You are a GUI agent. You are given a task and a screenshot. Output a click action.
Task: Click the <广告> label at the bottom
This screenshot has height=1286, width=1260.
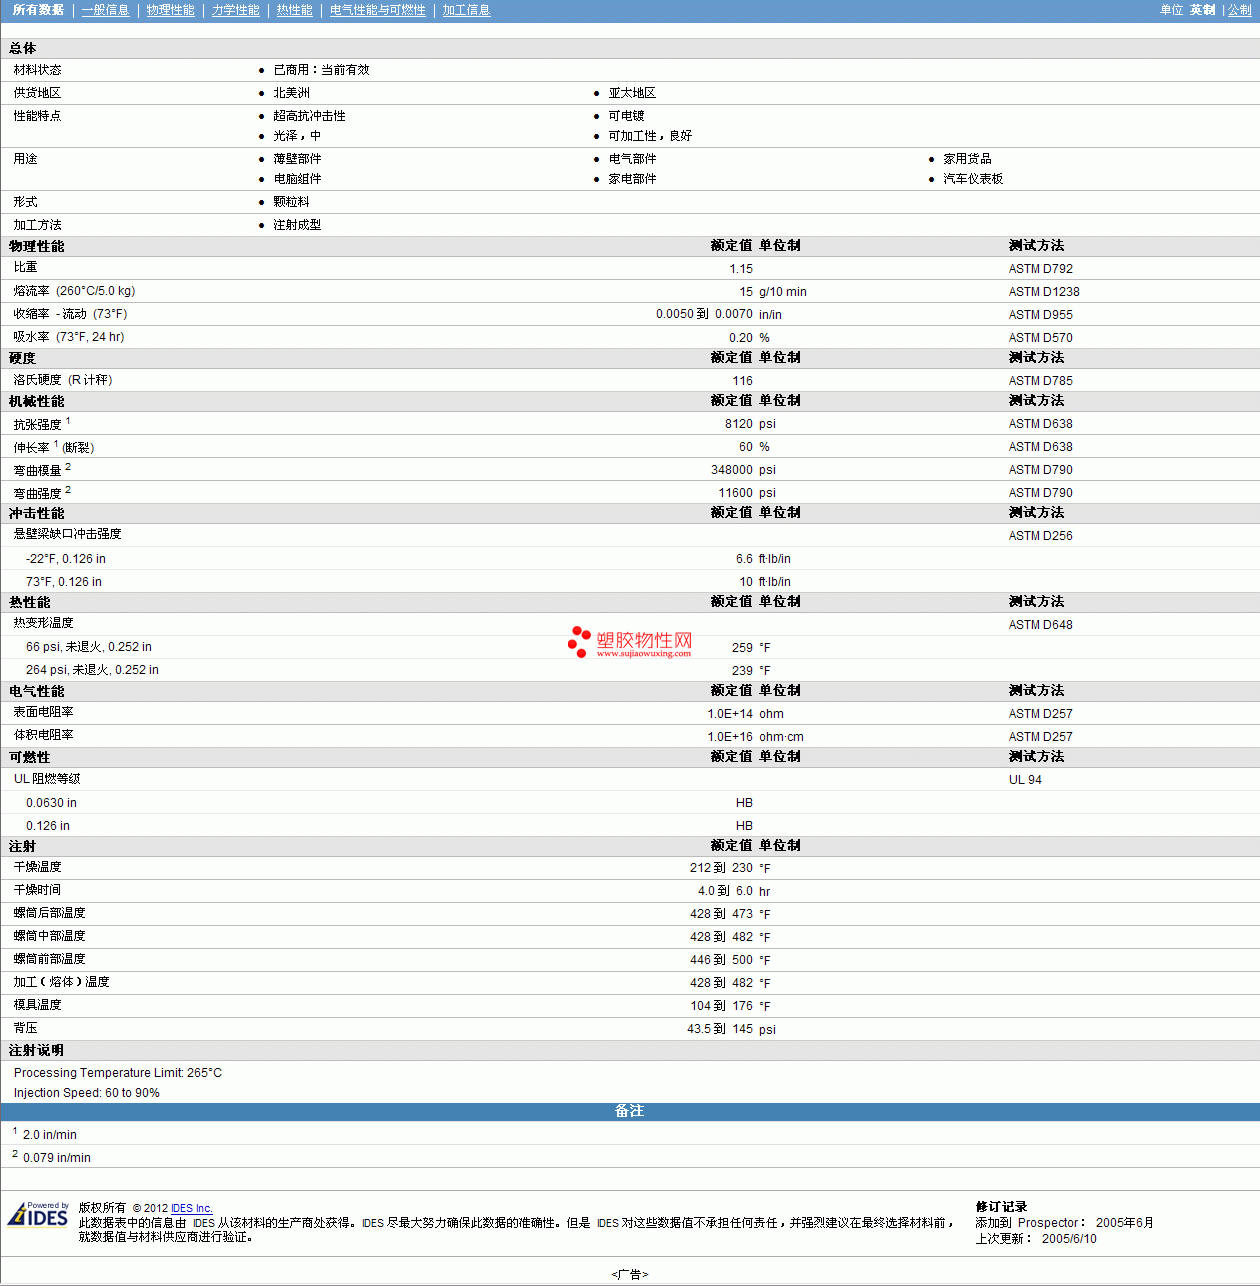coord(630,1274)
